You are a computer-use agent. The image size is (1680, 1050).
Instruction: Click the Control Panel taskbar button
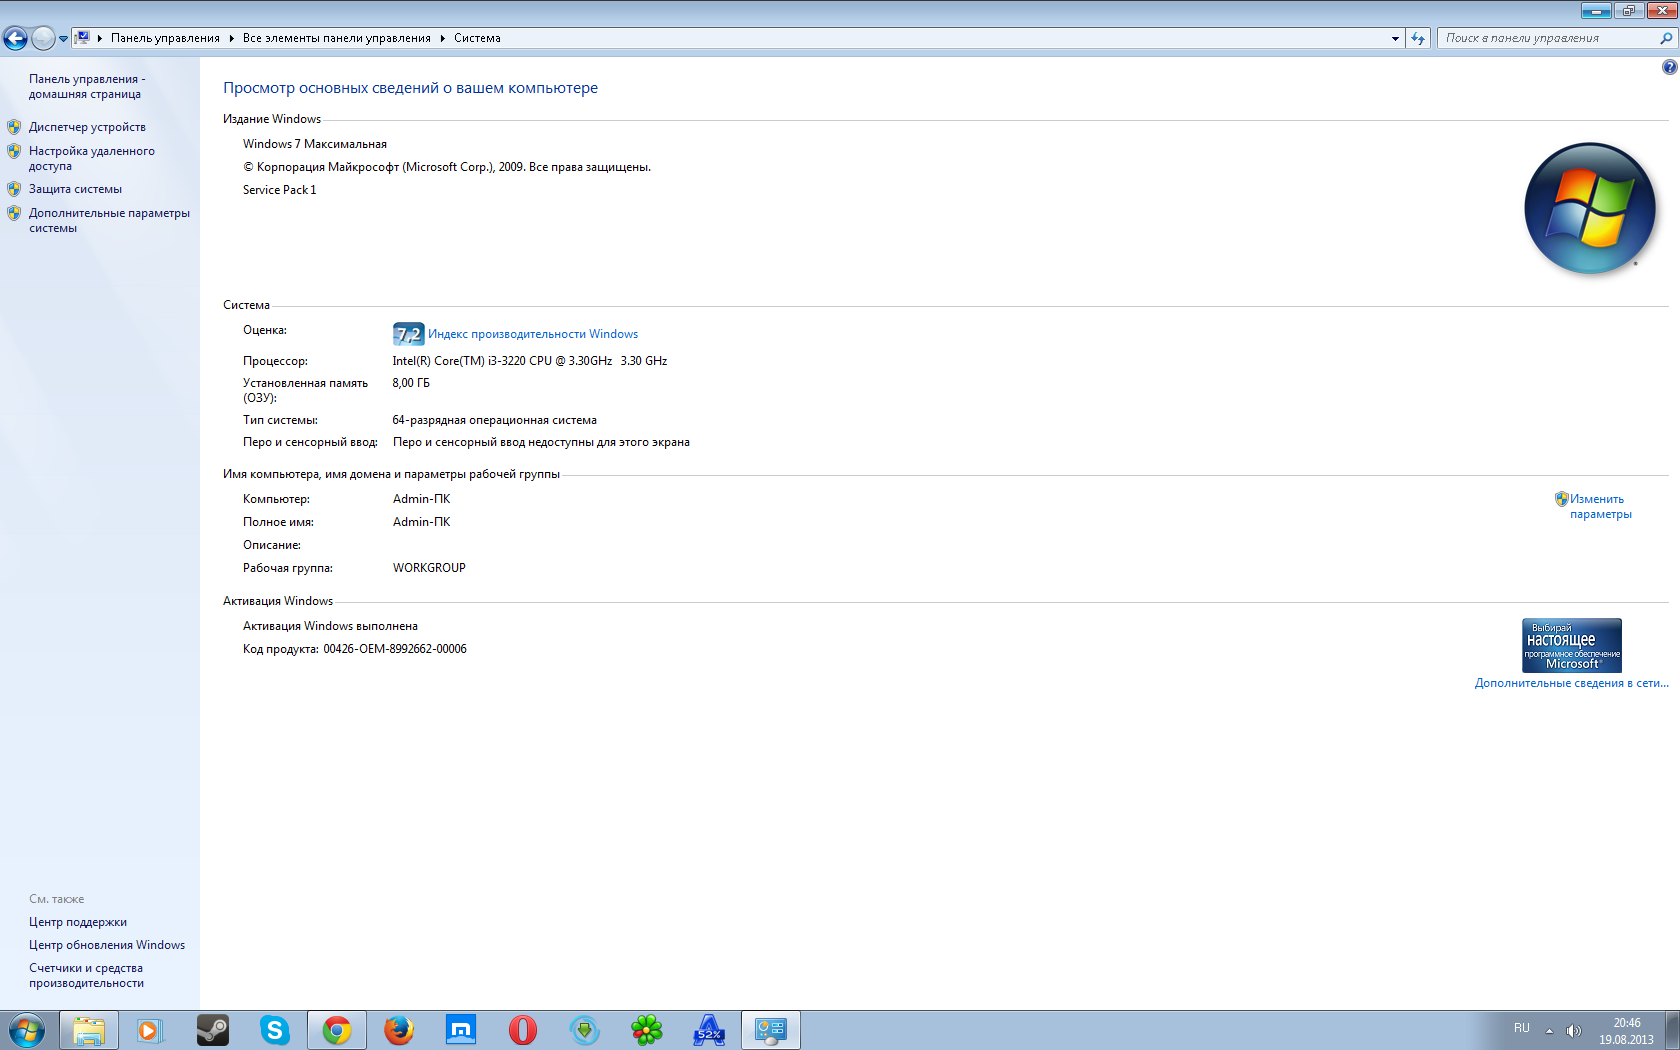(x=771, y=1030)
